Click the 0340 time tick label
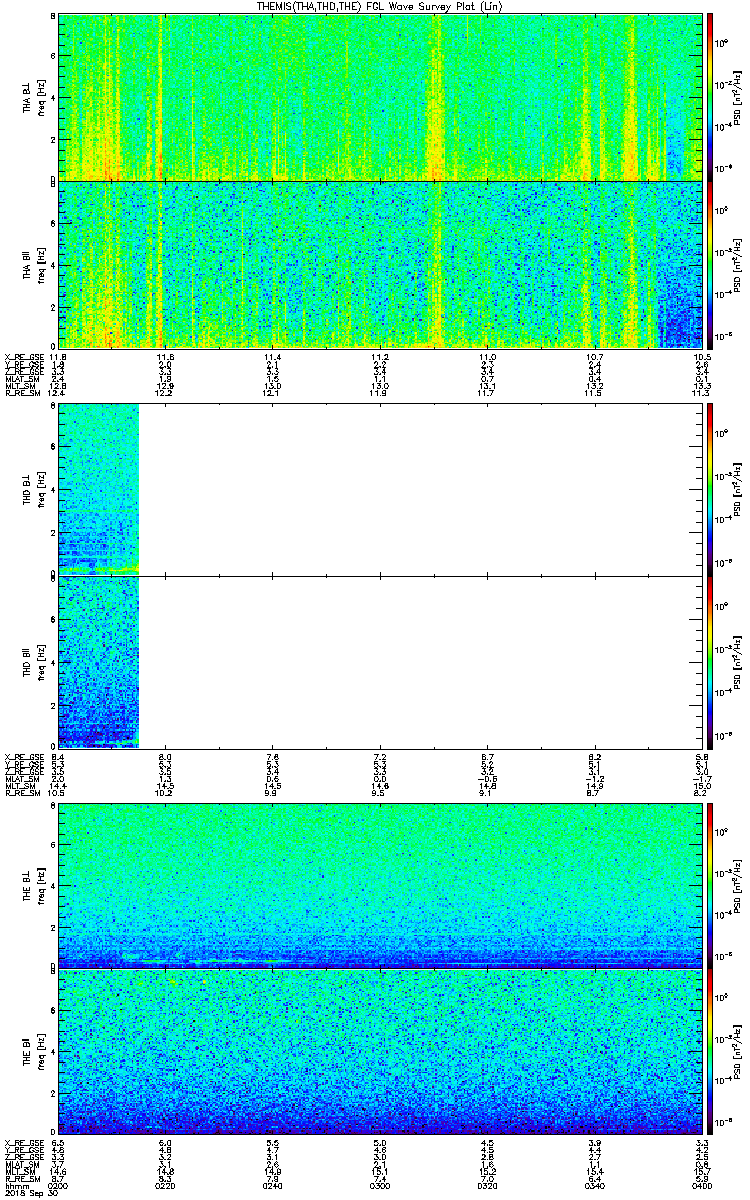Screen dimensions: 750x1200 [596, 1185]
